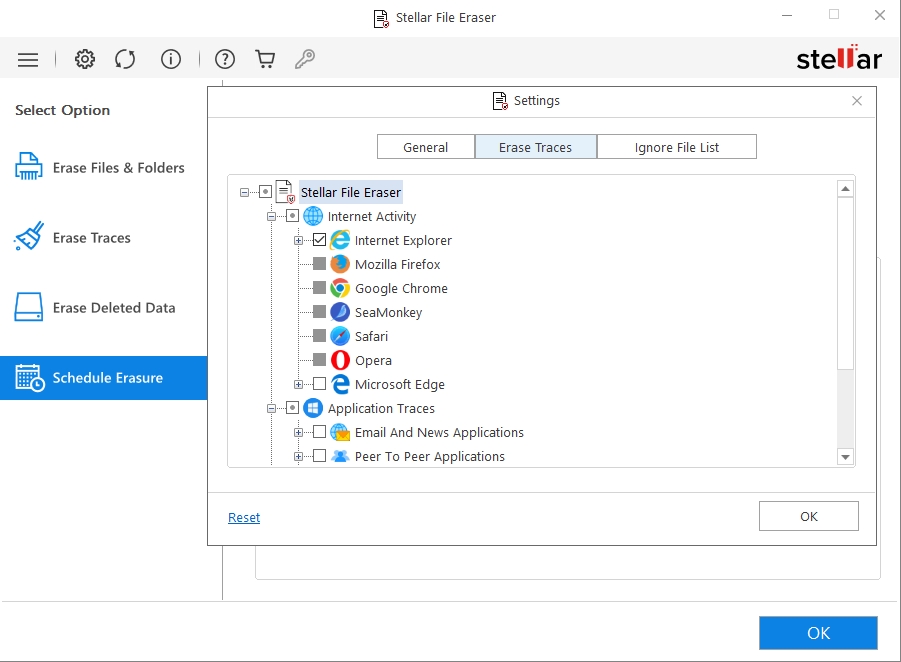Check Email And News Applications checkbox
Viewport: 901px width, 662px height.
click(319, 432)
